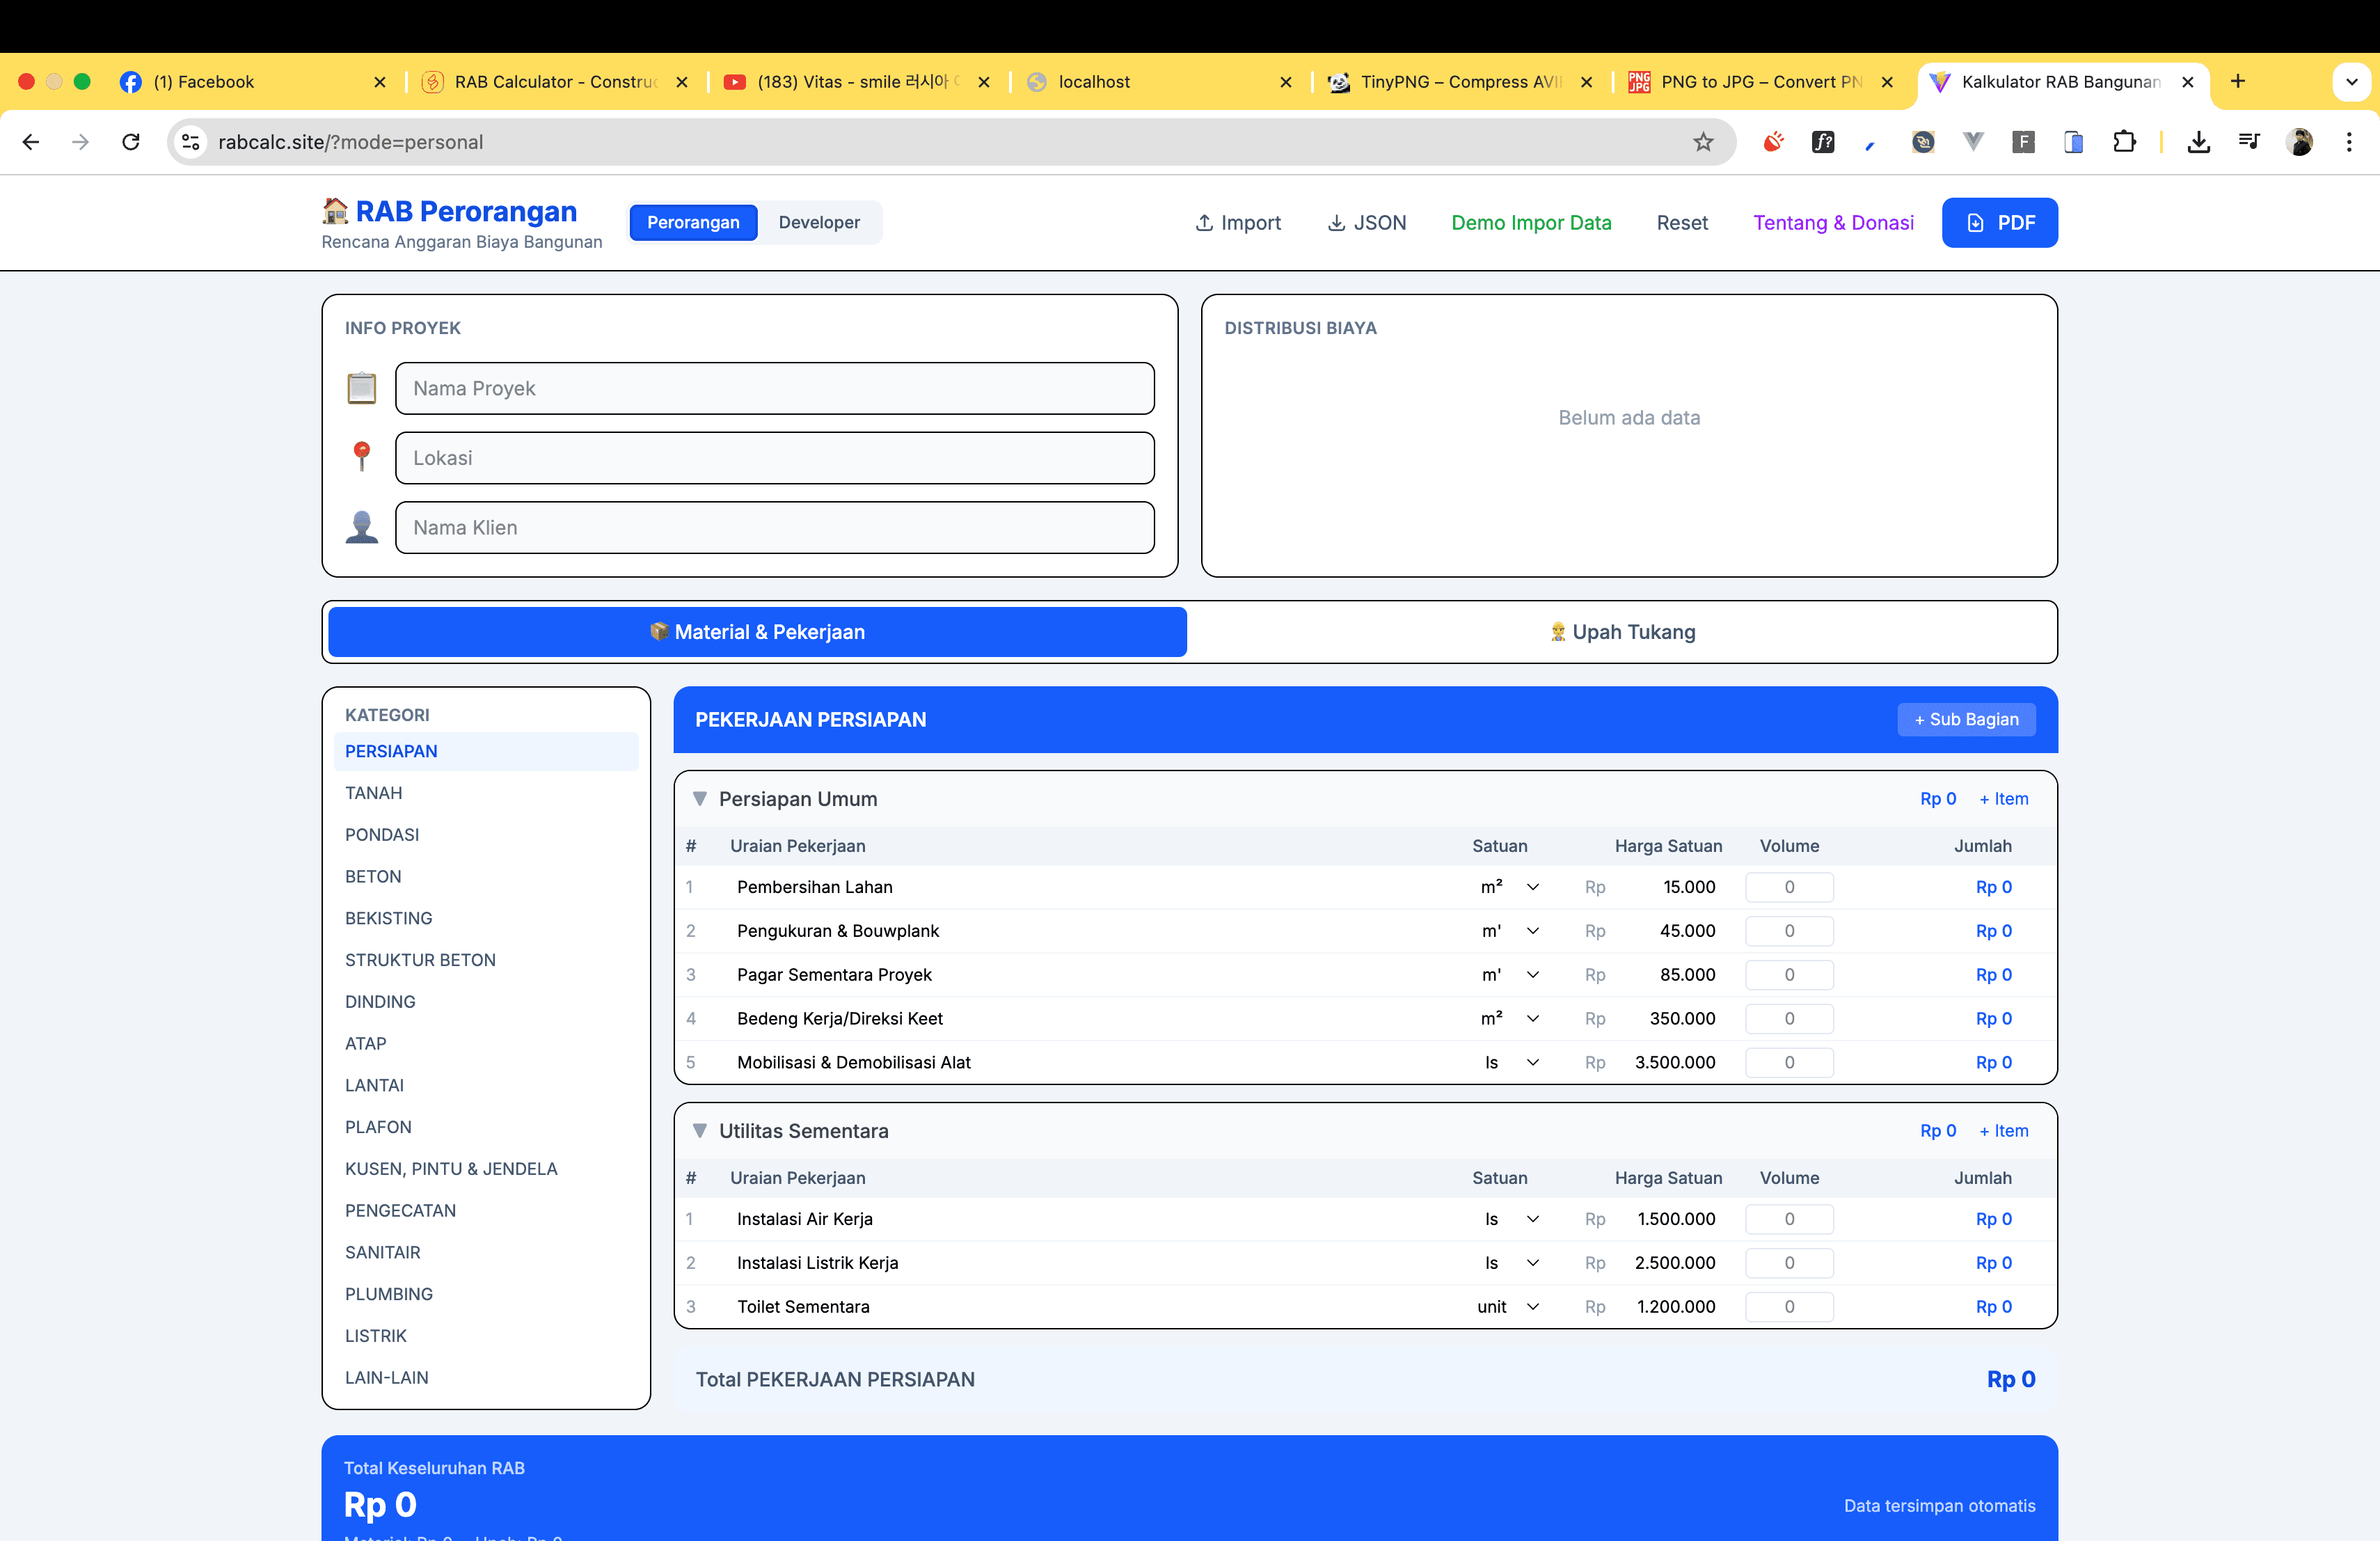Open satuan dropdown for Pembersihan Lahan

tap(1510, 887)
